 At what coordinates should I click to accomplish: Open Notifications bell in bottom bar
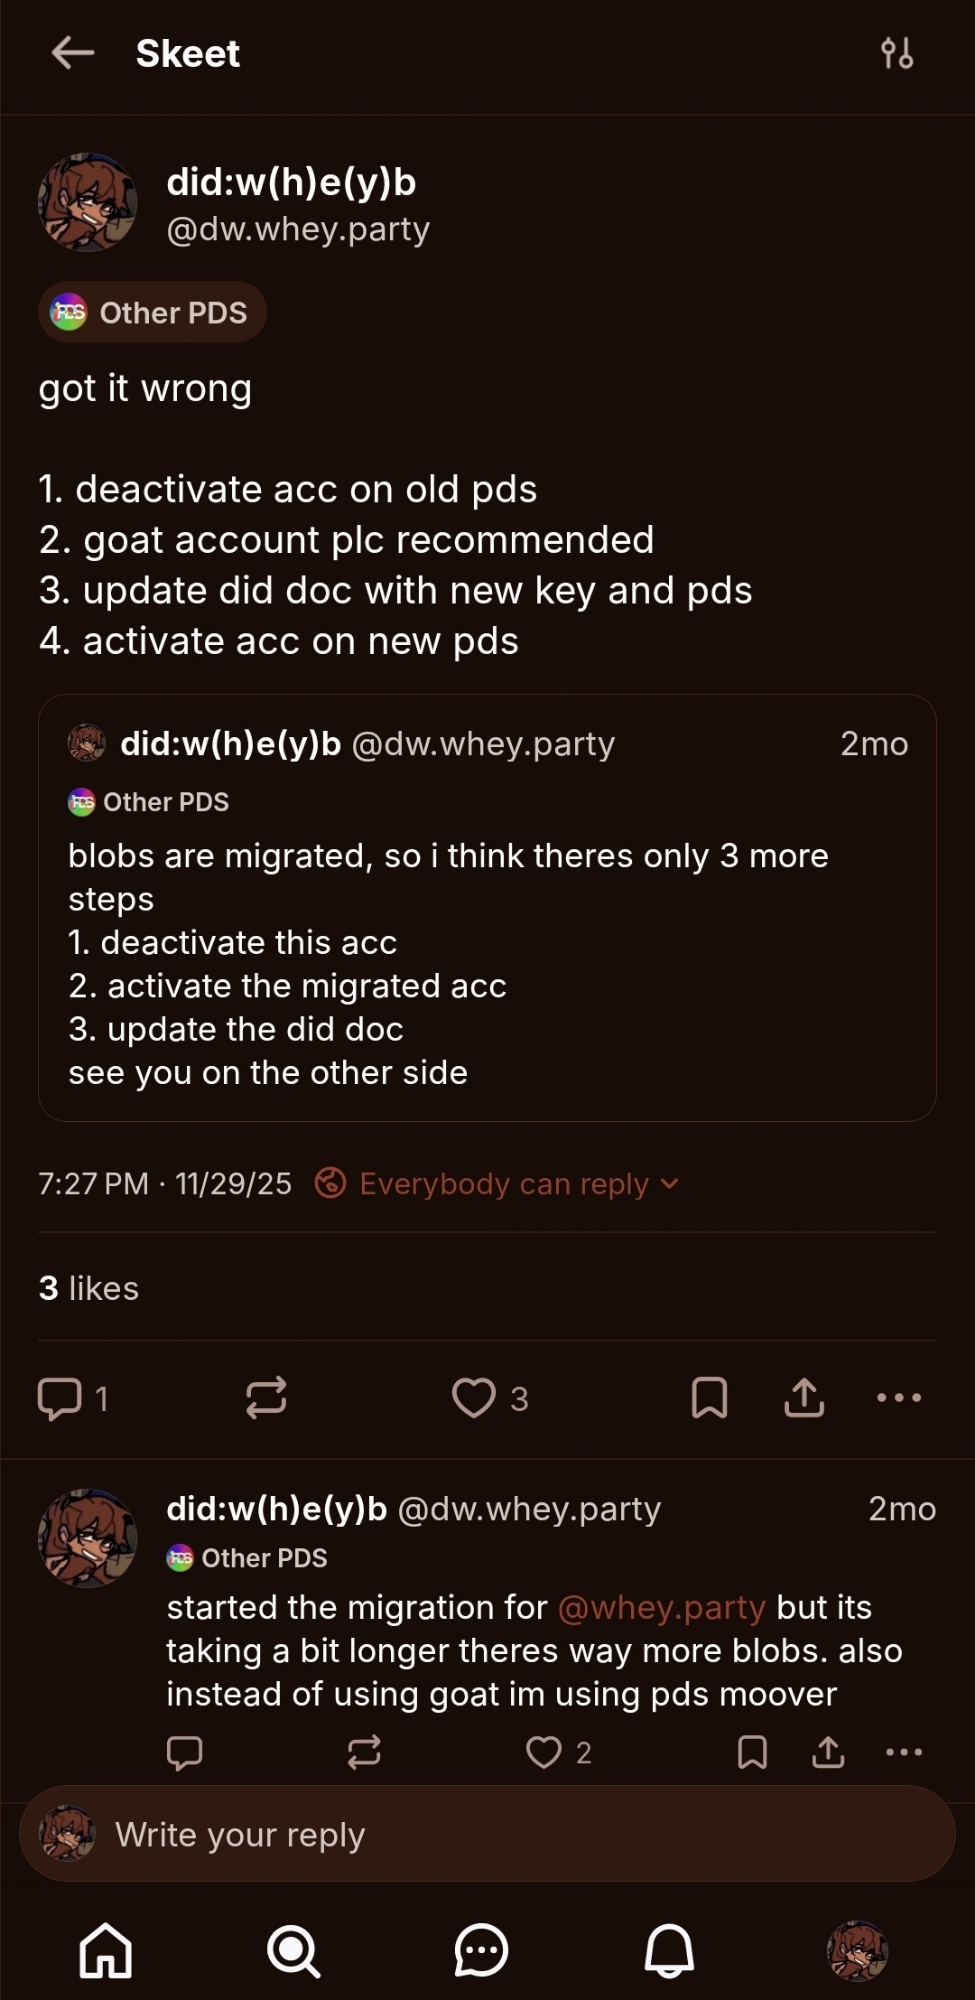[x=669, y=1951]
